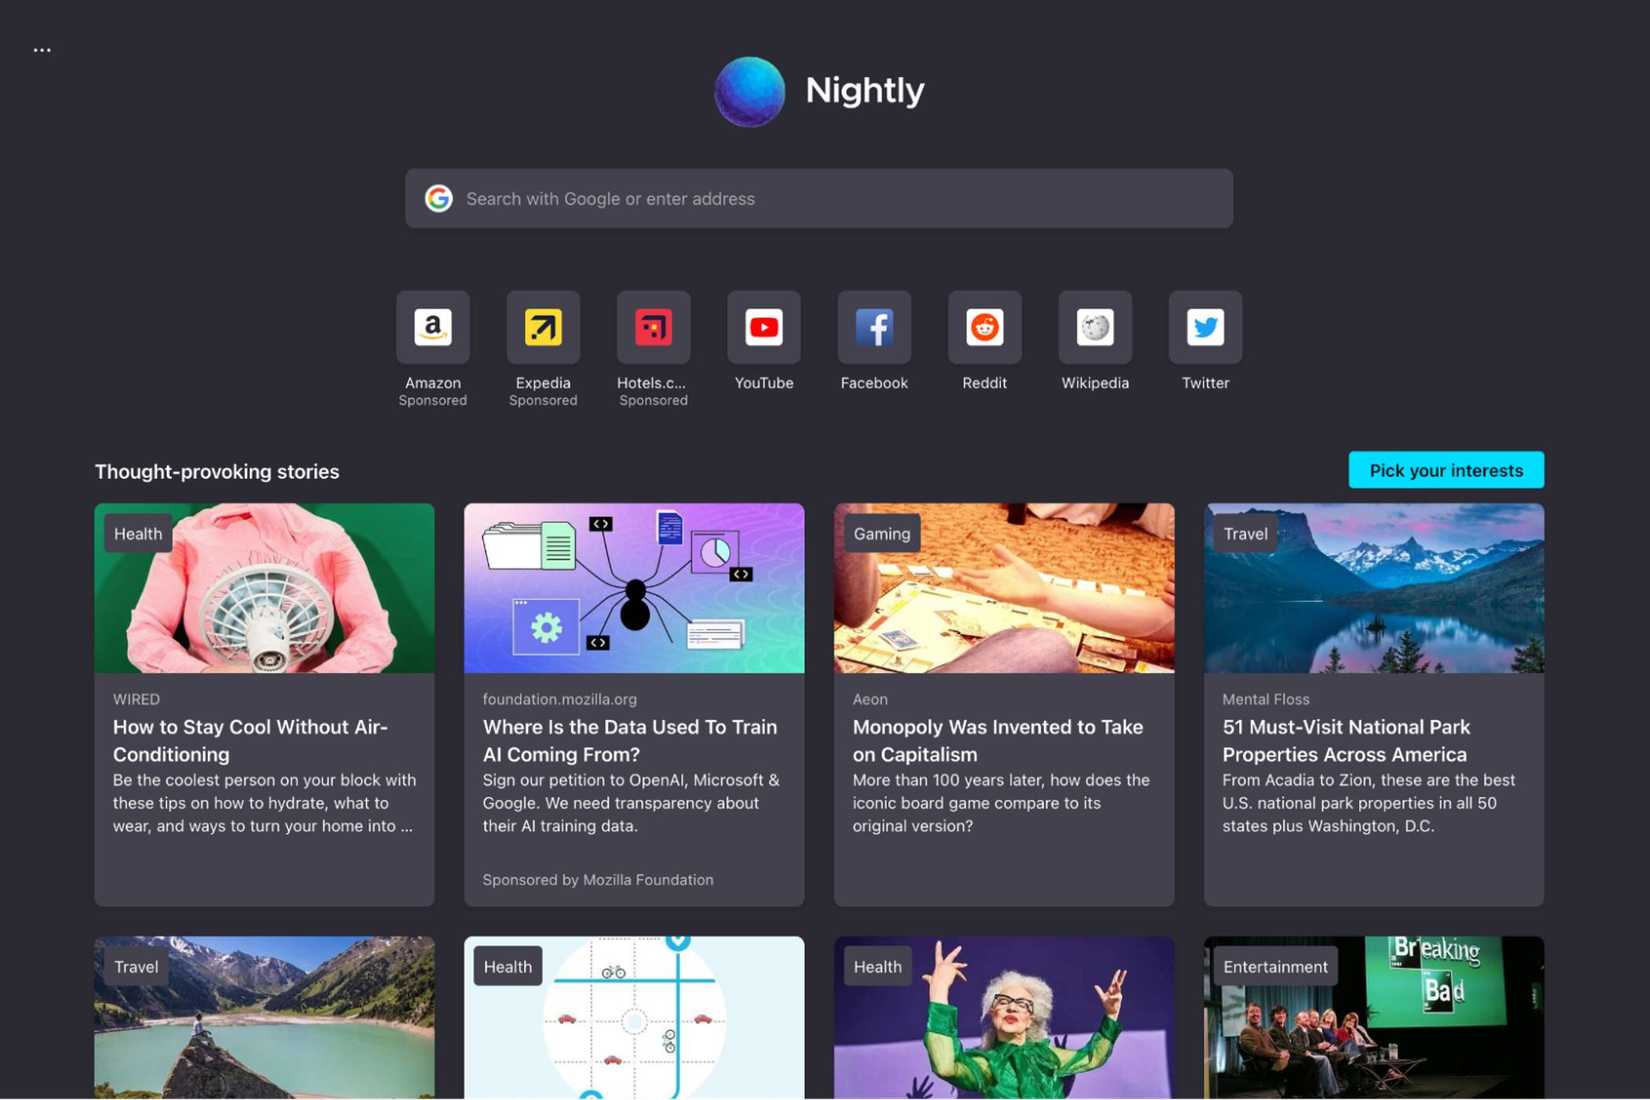Open the article about staying cool without air-conditioning

pyautogui.click(x=251, y=740)
